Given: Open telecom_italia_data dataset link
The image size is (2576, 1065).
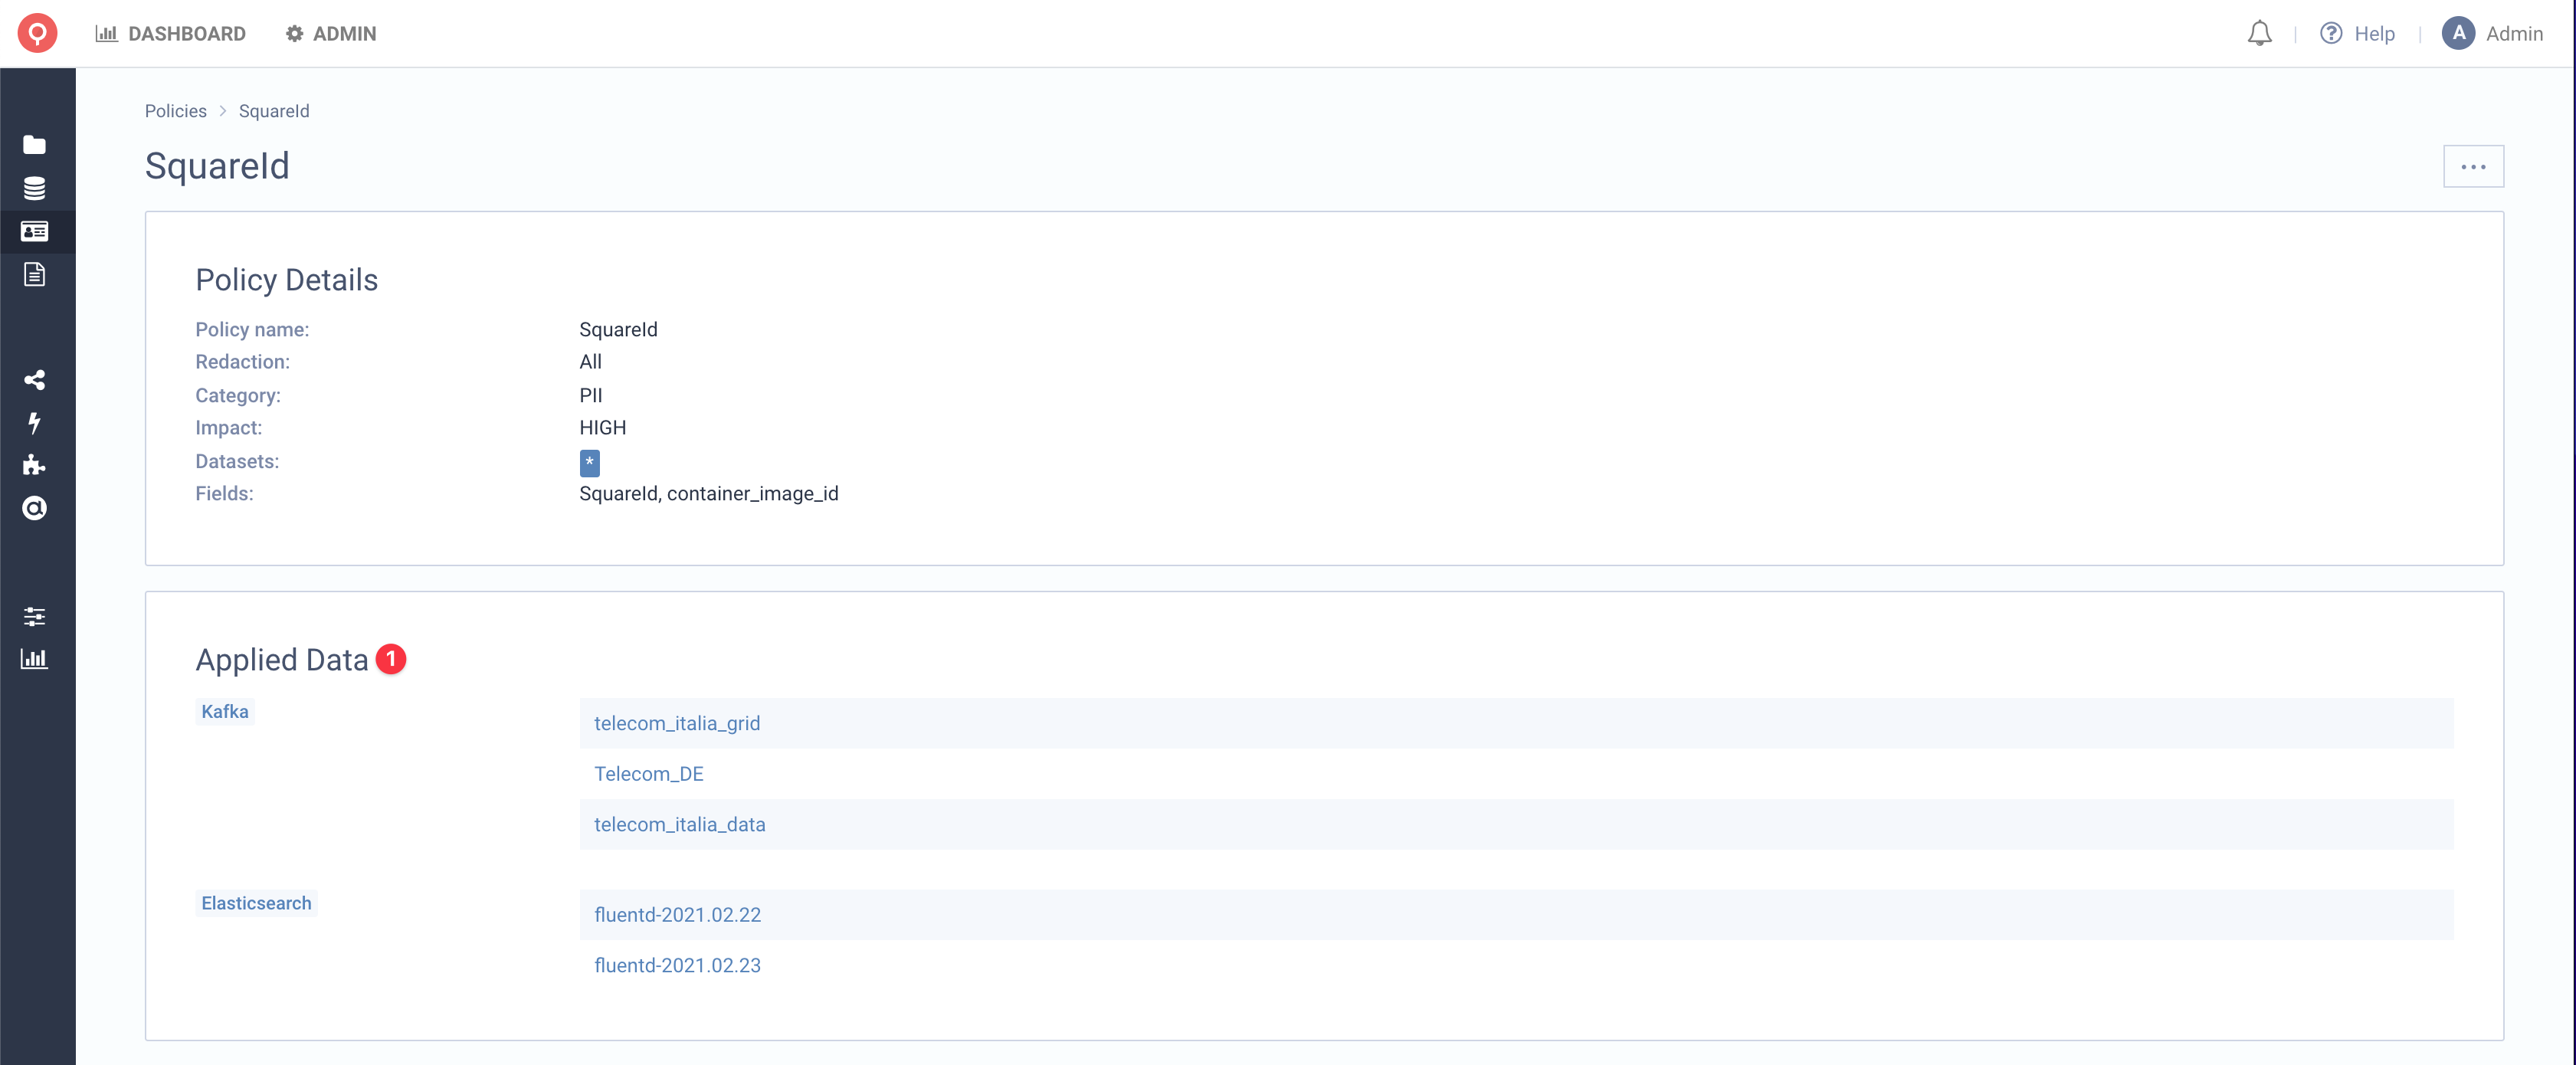Looking at the screenshot, I should click(679, 824).
